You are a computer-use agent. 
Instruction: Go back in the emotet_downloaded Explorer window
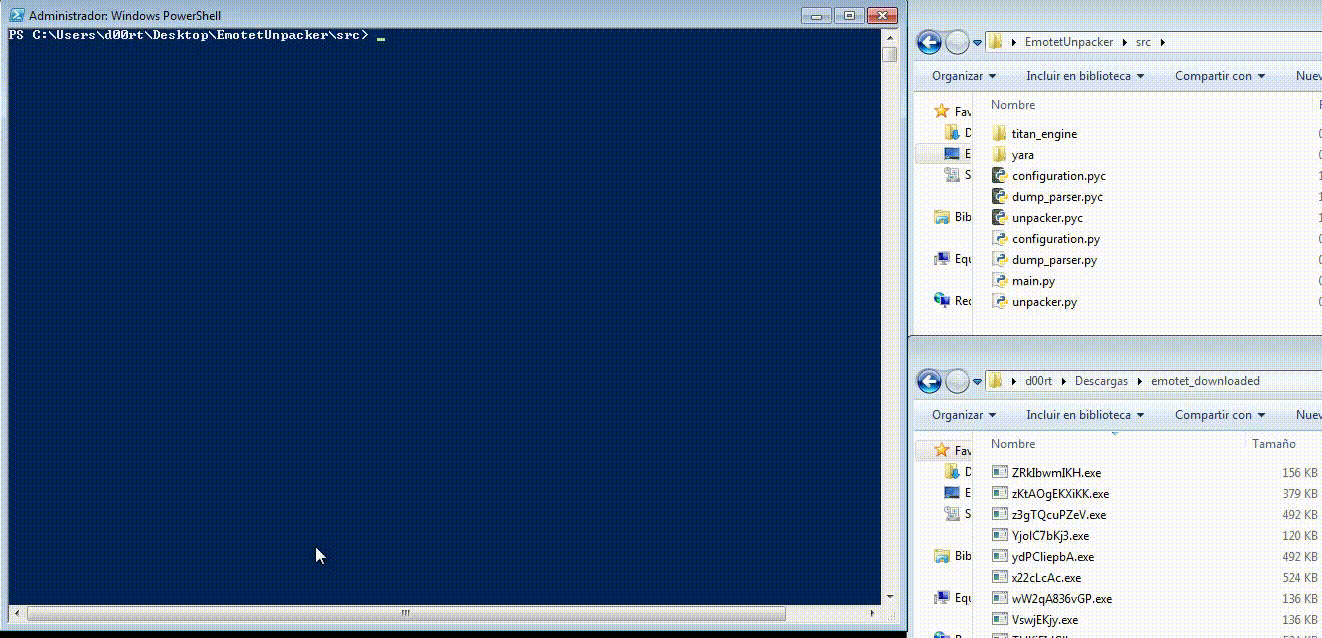point(930,381)
